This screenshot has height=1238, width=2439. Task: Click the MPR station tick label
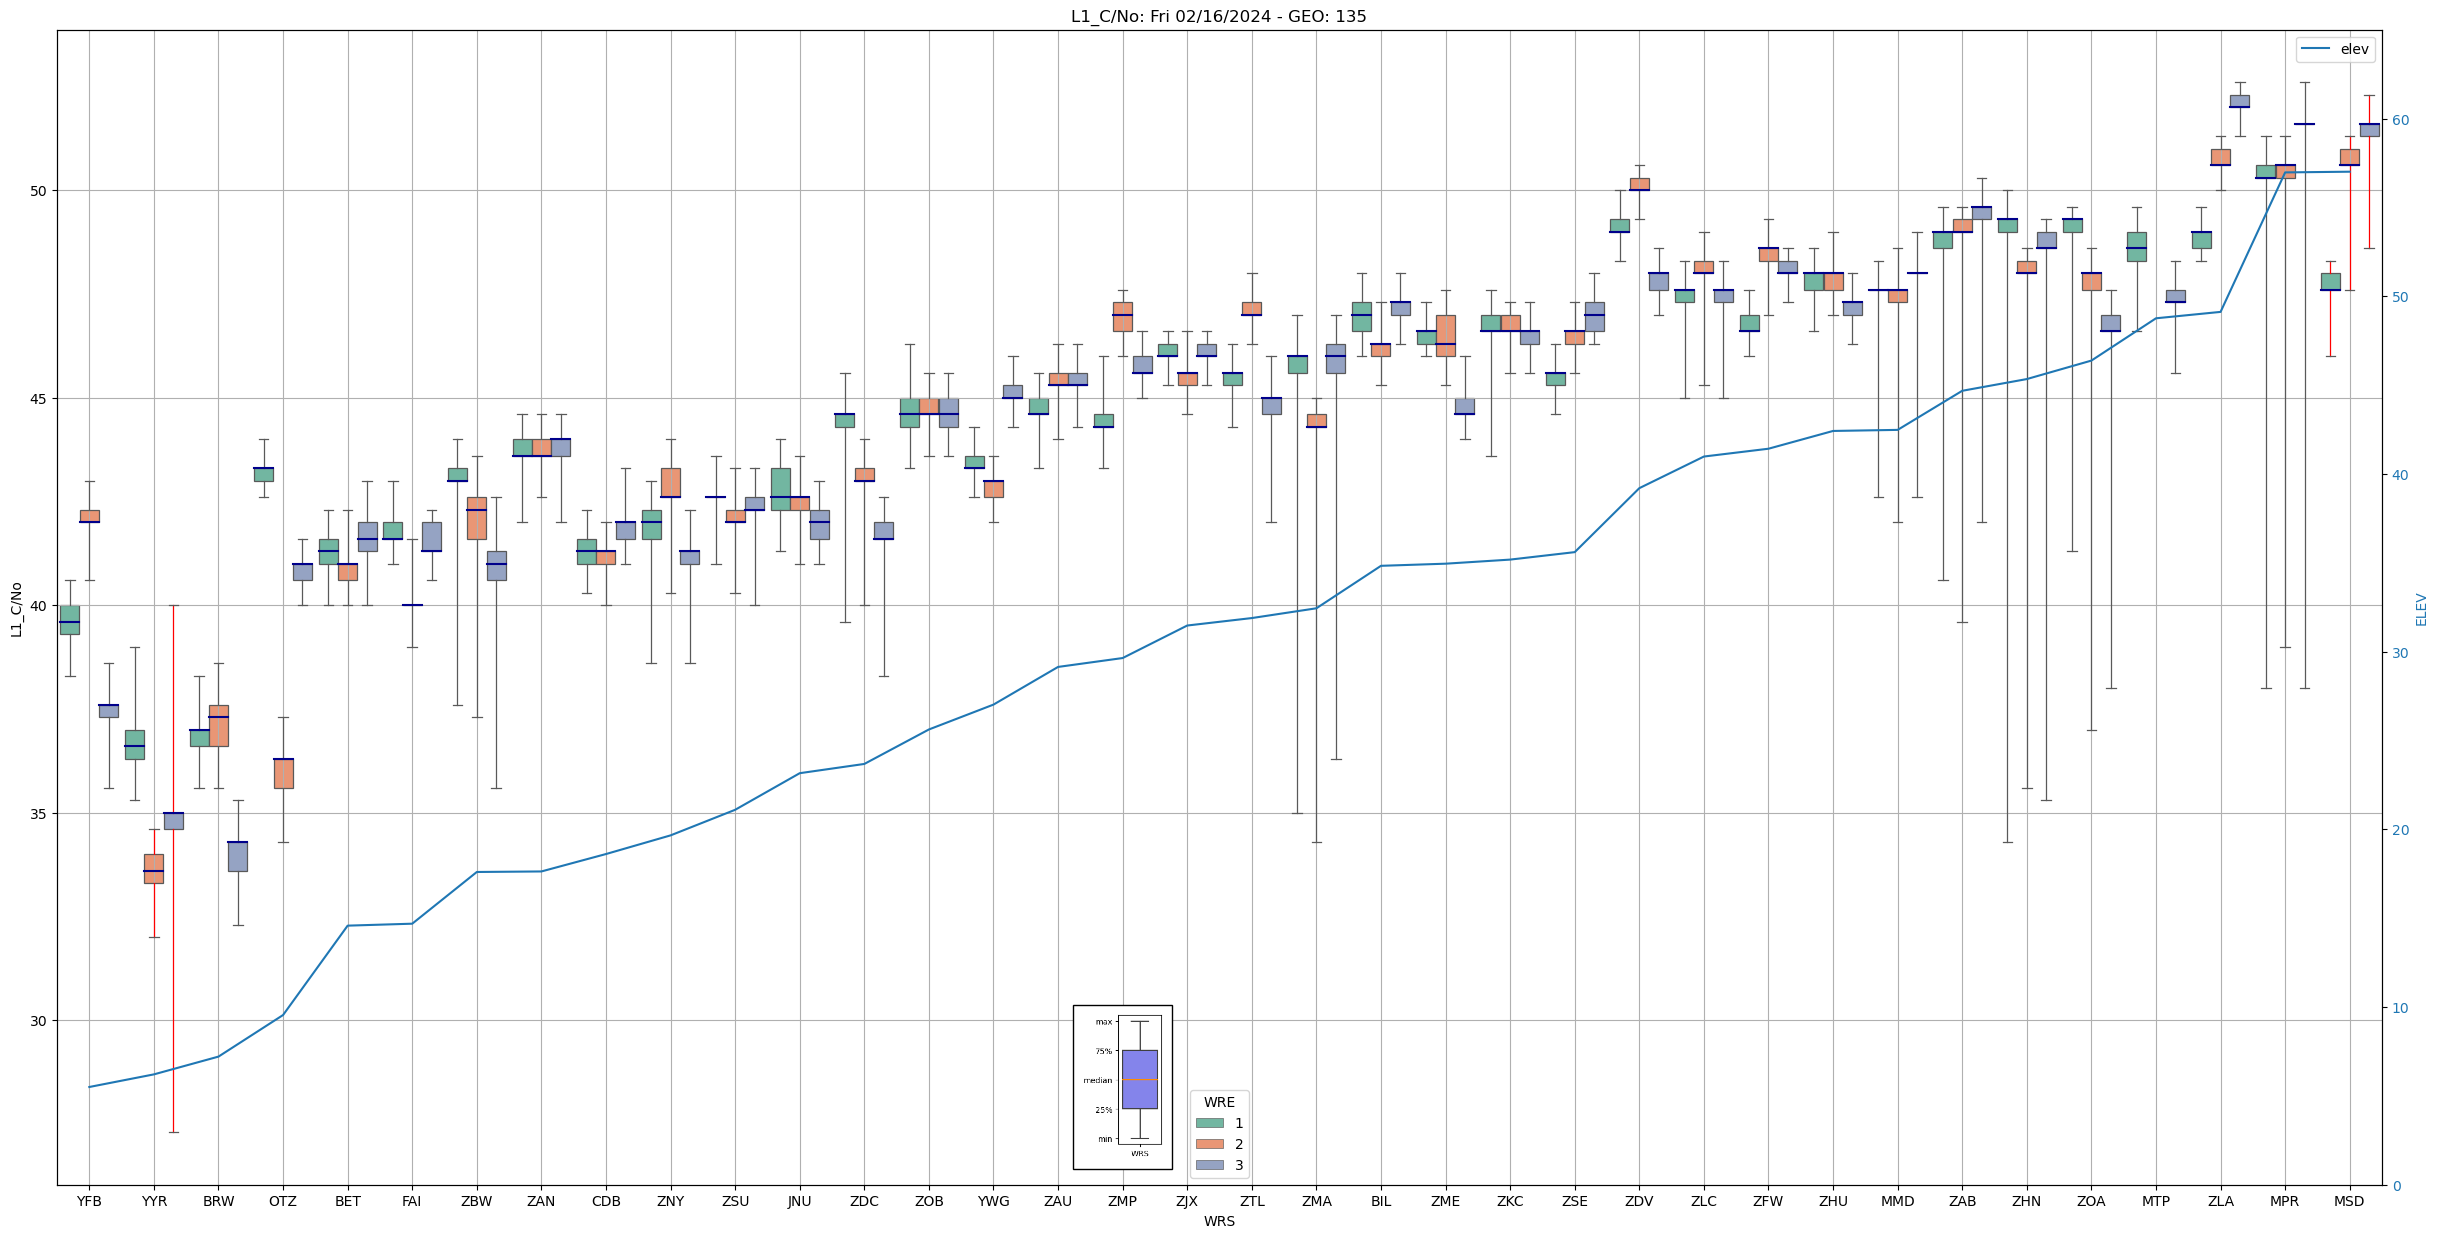2284,1201
